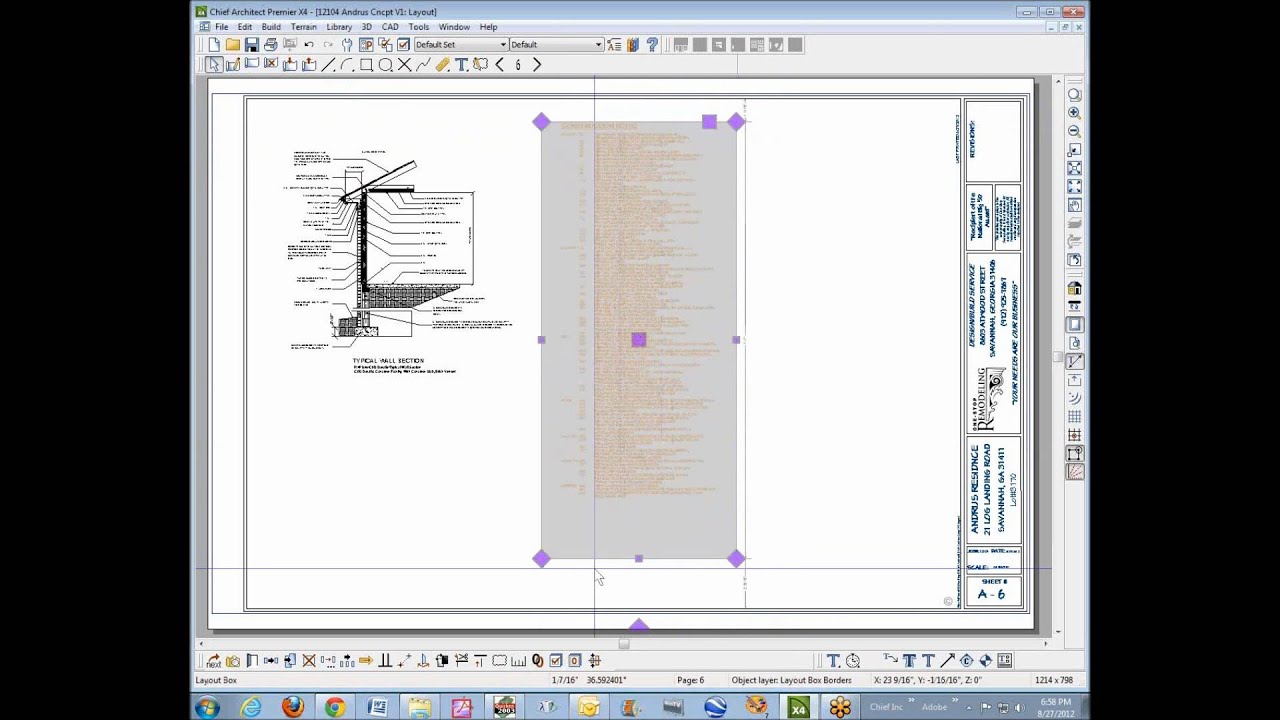The height and width of the screenshot is (720, 1280).
Task: Select the Rectangular Polyline tool
Action: coord(366,65)
